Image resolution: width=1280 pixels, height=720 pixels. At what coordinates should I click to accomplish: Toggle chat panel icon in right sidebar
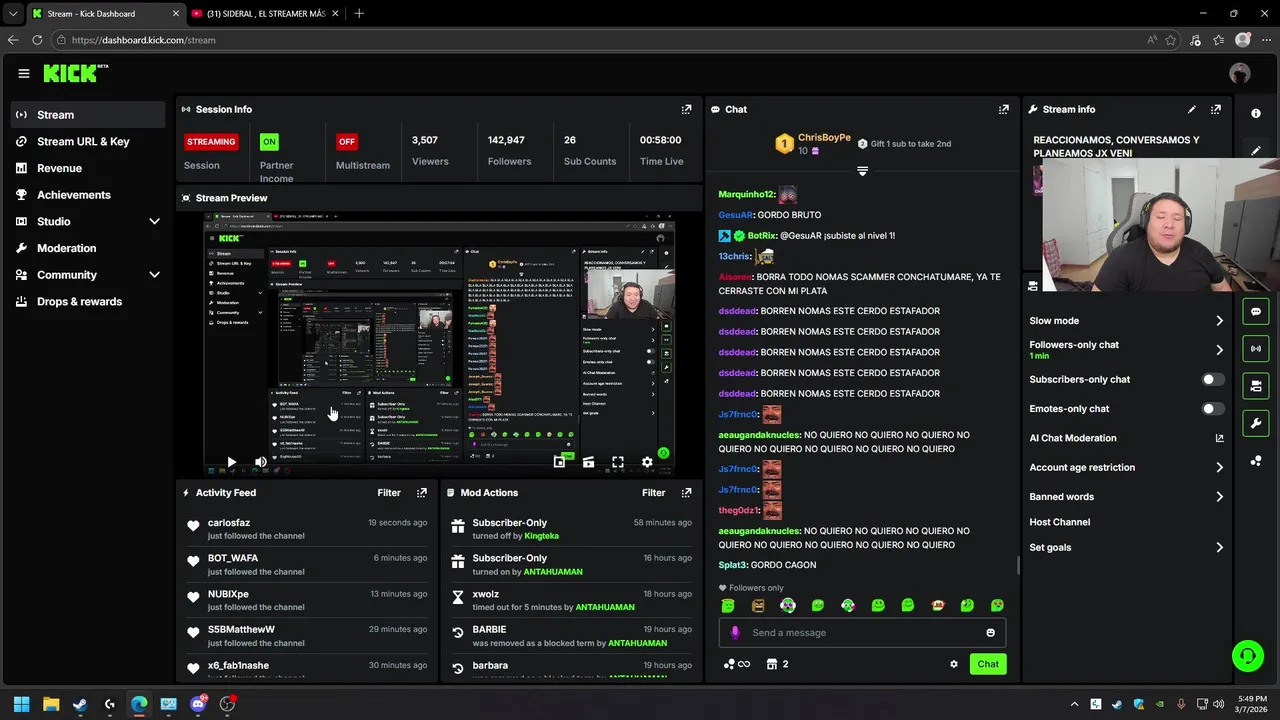coord(1256,312)
